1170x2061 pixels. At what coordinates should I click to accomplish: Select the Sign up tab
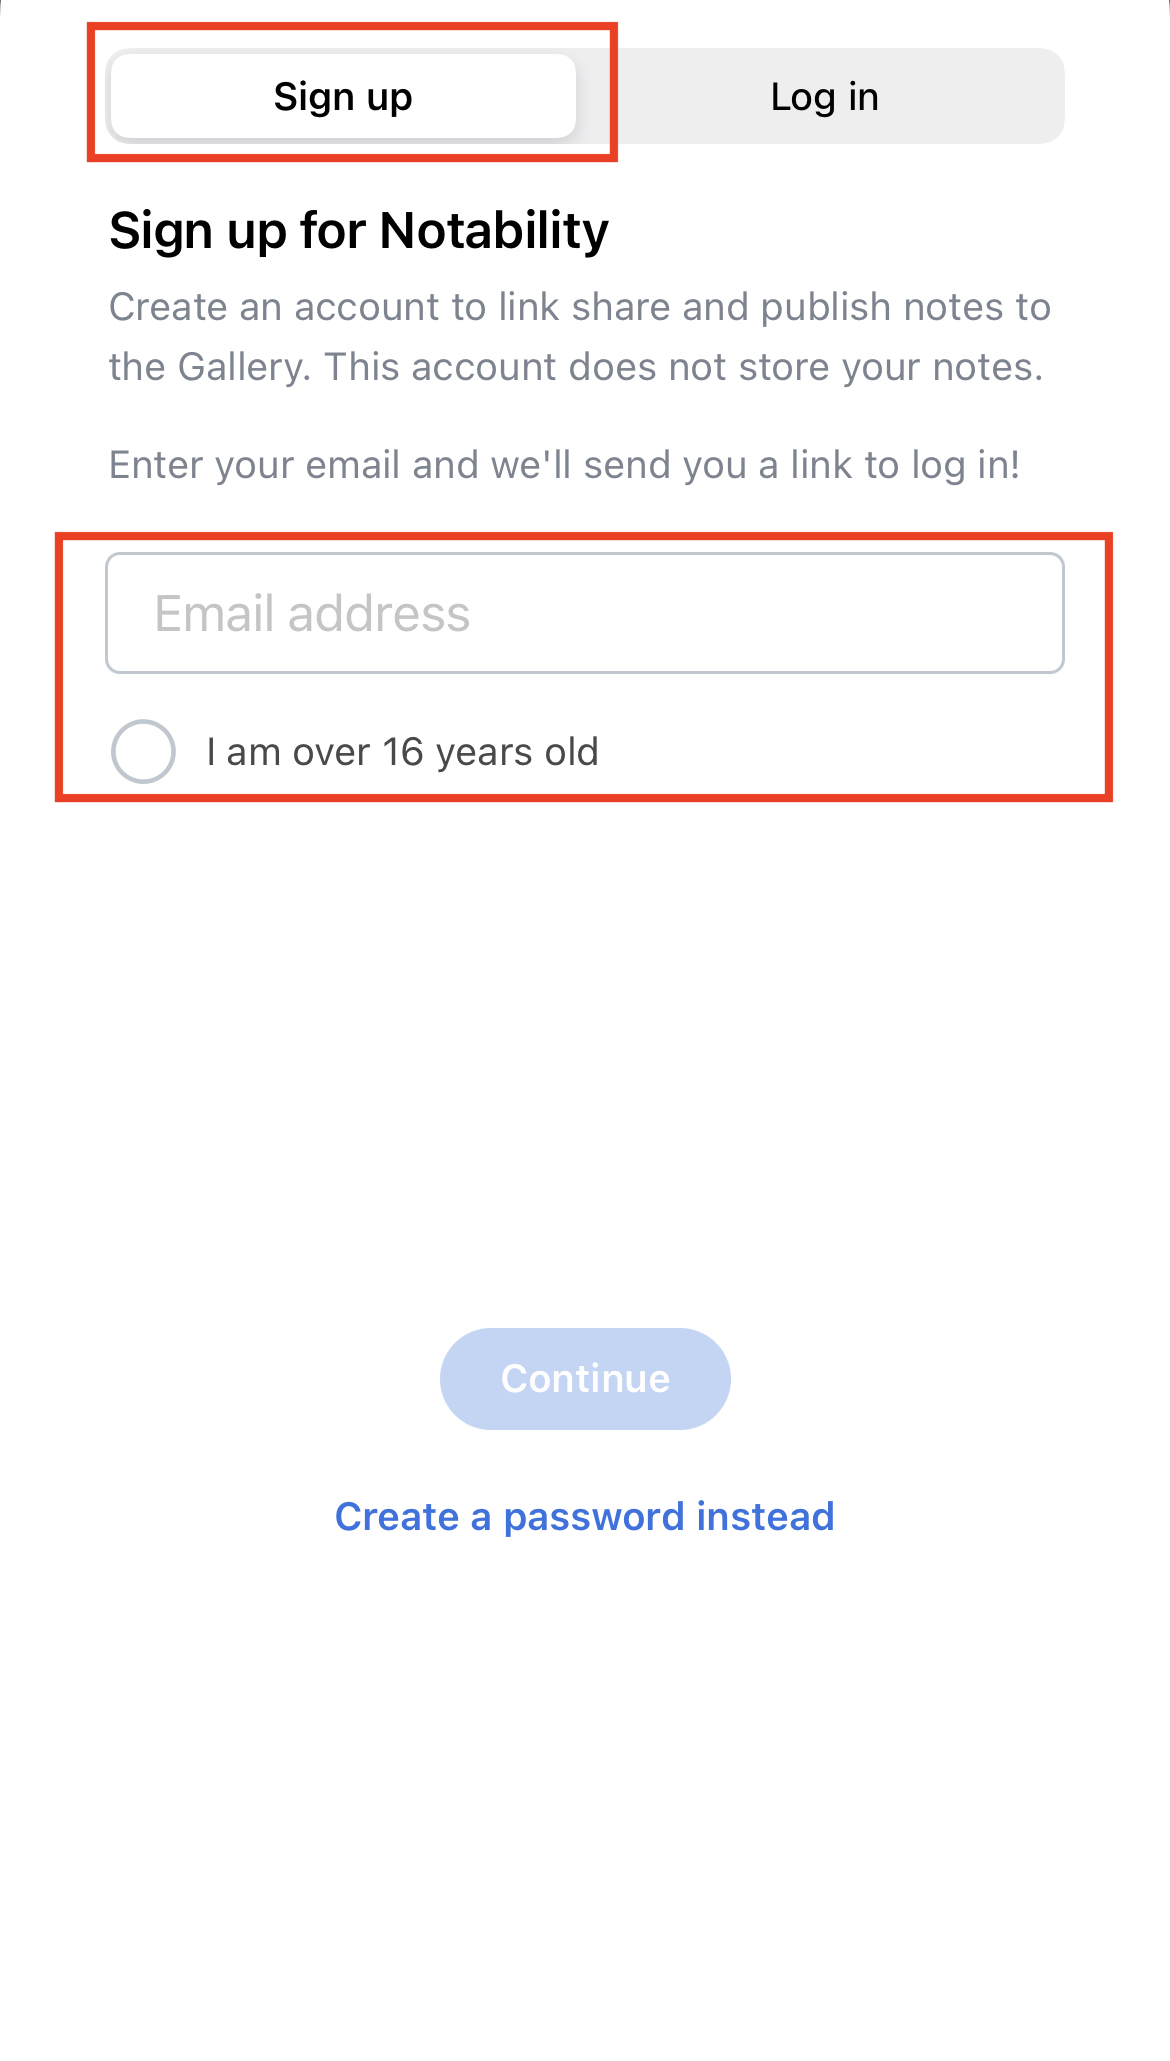click(343, 97)
